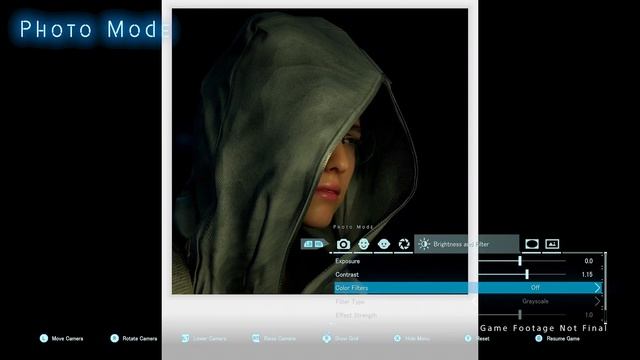Select the Color Filters row
The image size is (640, 360).
click(469, 288)
